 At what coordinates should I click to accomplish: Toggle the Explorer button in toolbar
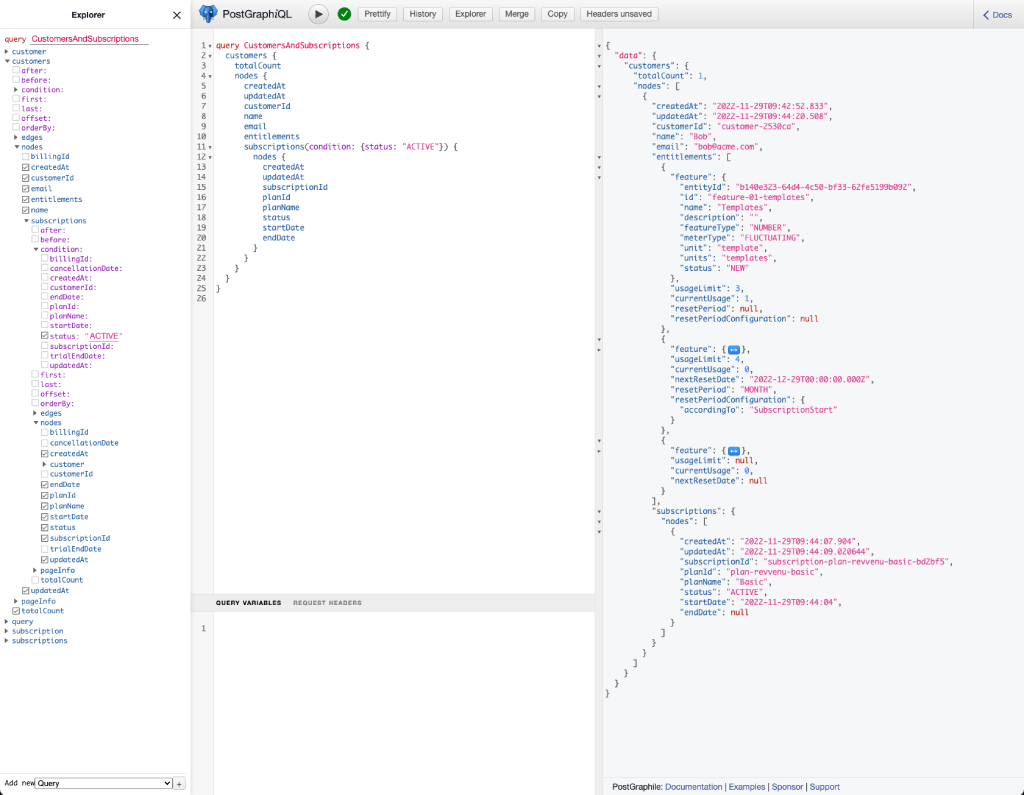click(x=470, y=14)
